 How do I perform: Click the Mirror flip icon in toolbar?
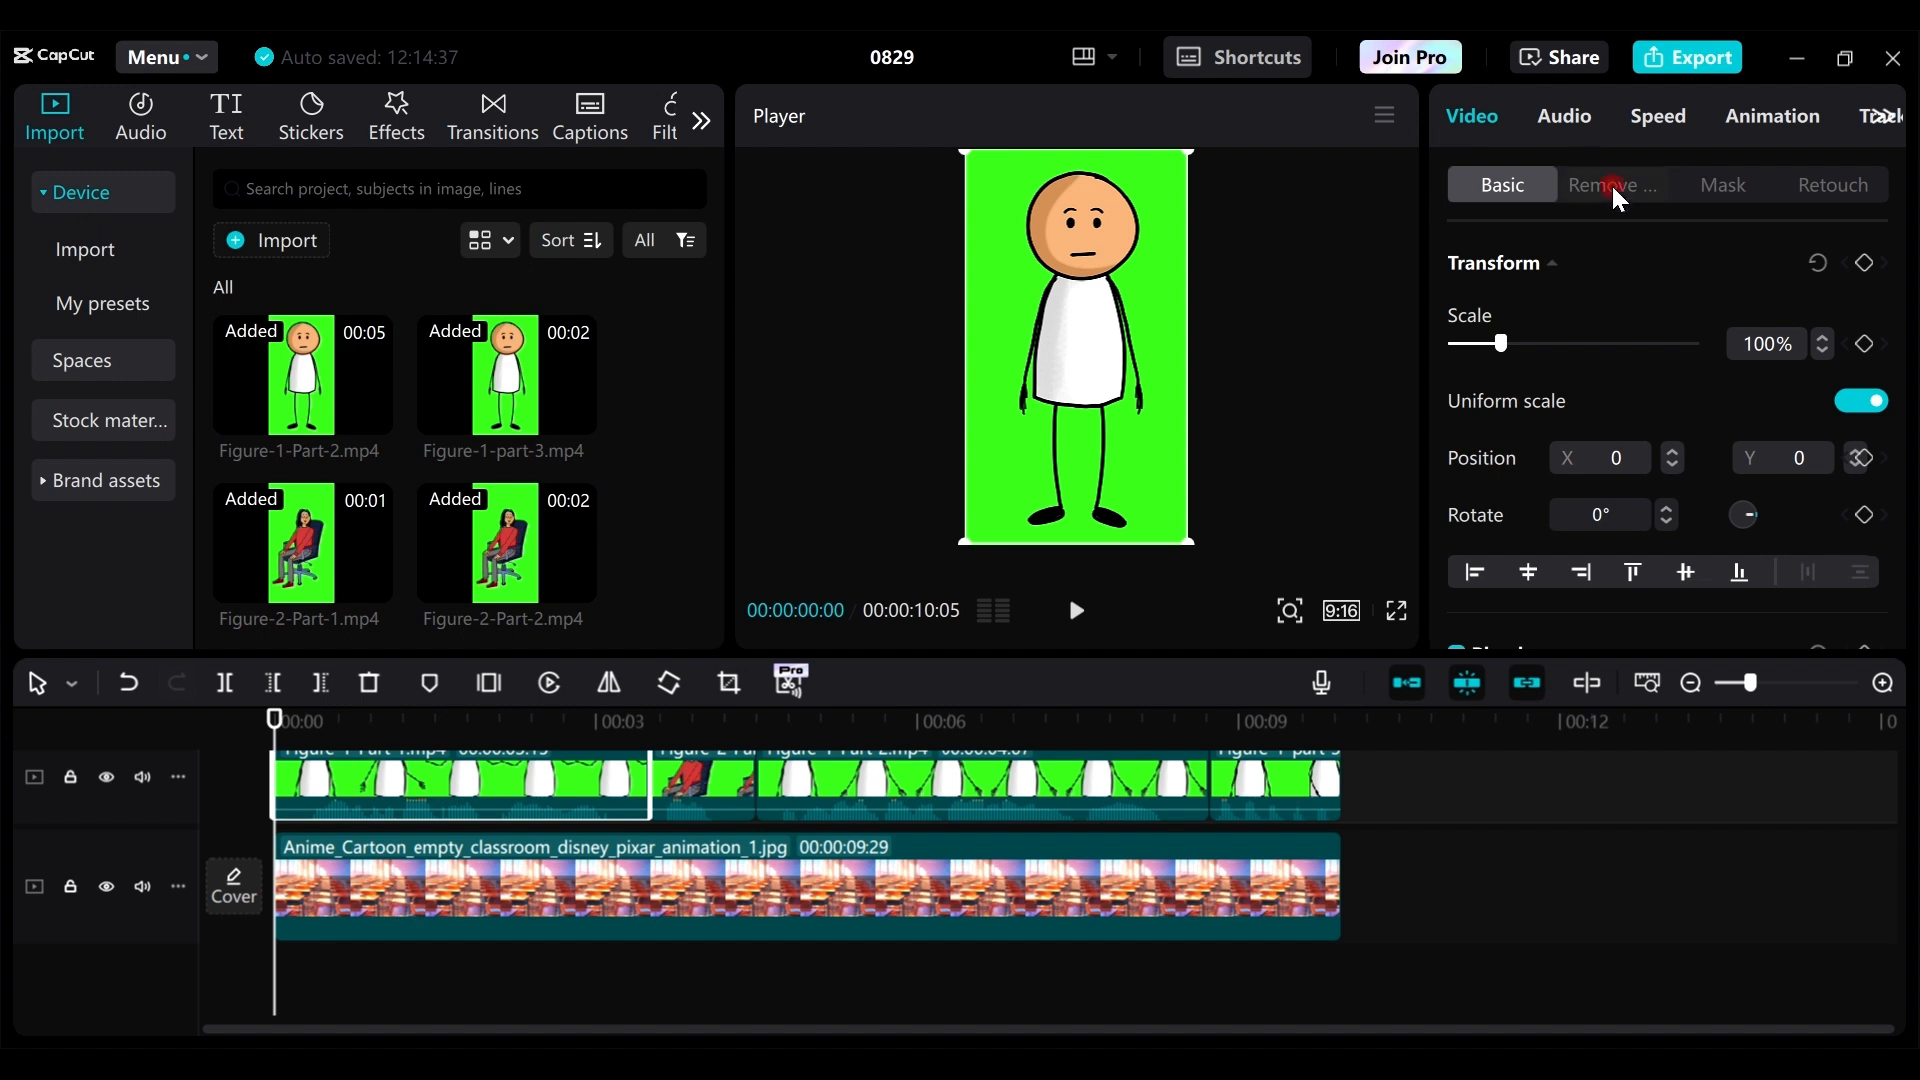pos(609,683)
